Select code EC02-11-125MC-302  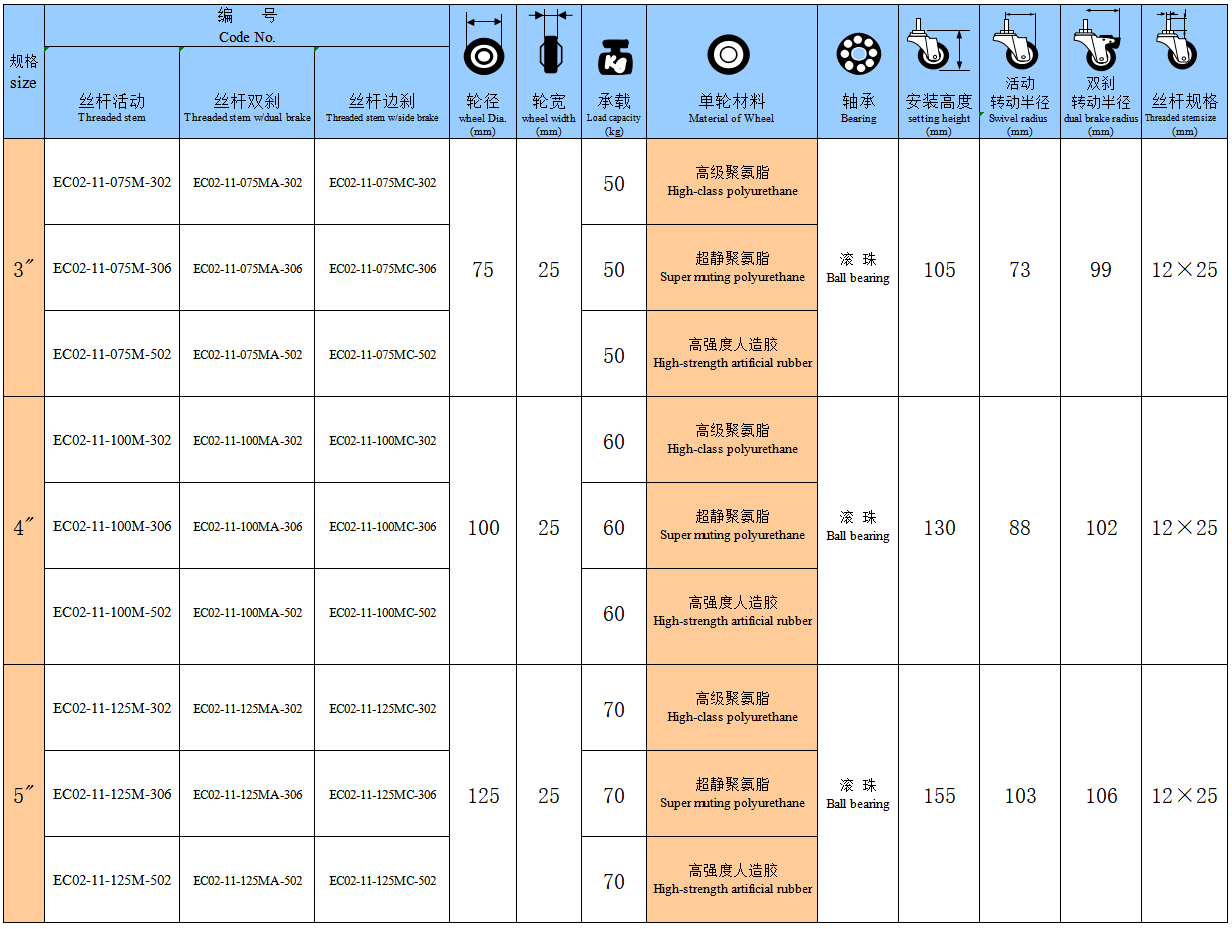pyautogui.click(x=383, y=709)
